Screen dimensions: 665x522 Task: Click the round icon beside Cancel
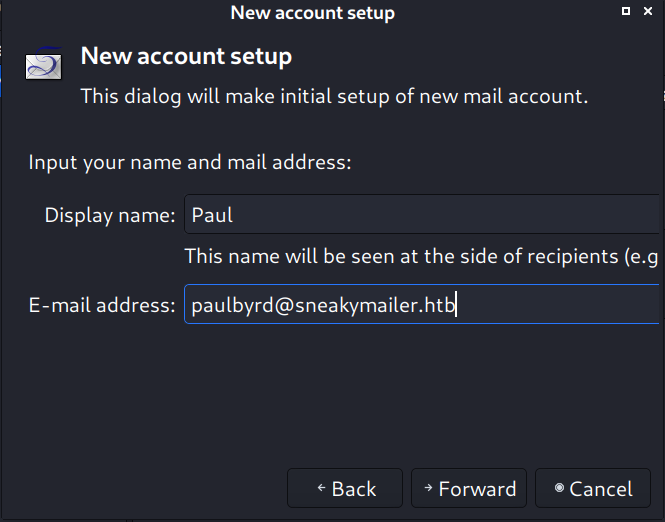click(559, 489)
